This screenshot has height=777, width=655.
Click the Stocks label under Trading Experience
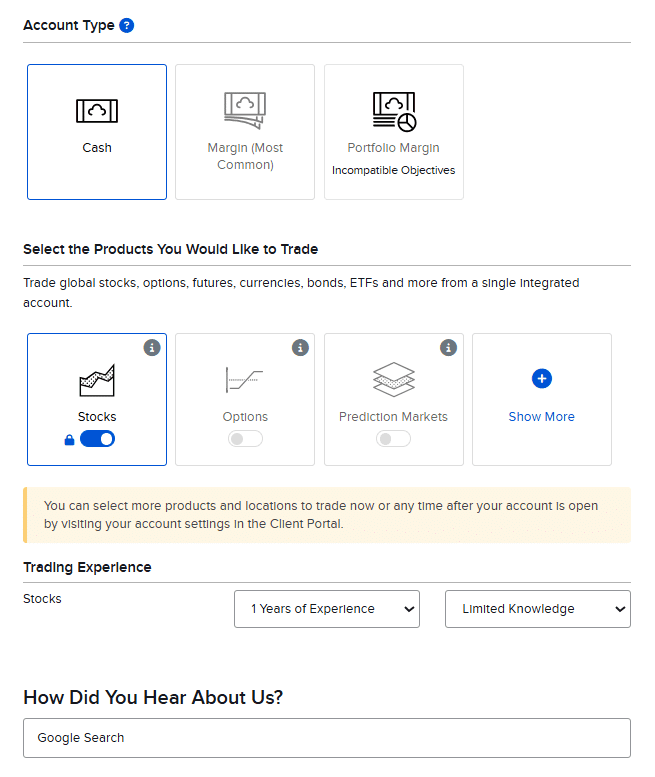[x=42, y=599]
